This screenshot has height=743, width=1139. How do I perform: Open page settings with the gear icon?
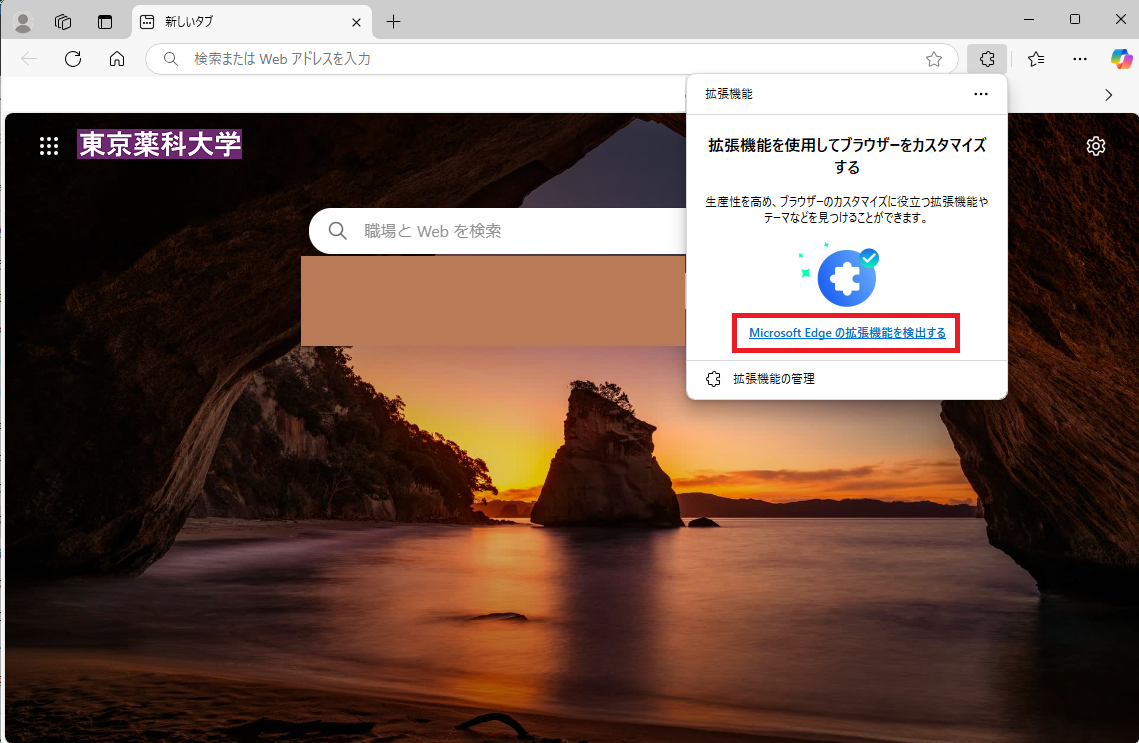point(1096,146)
